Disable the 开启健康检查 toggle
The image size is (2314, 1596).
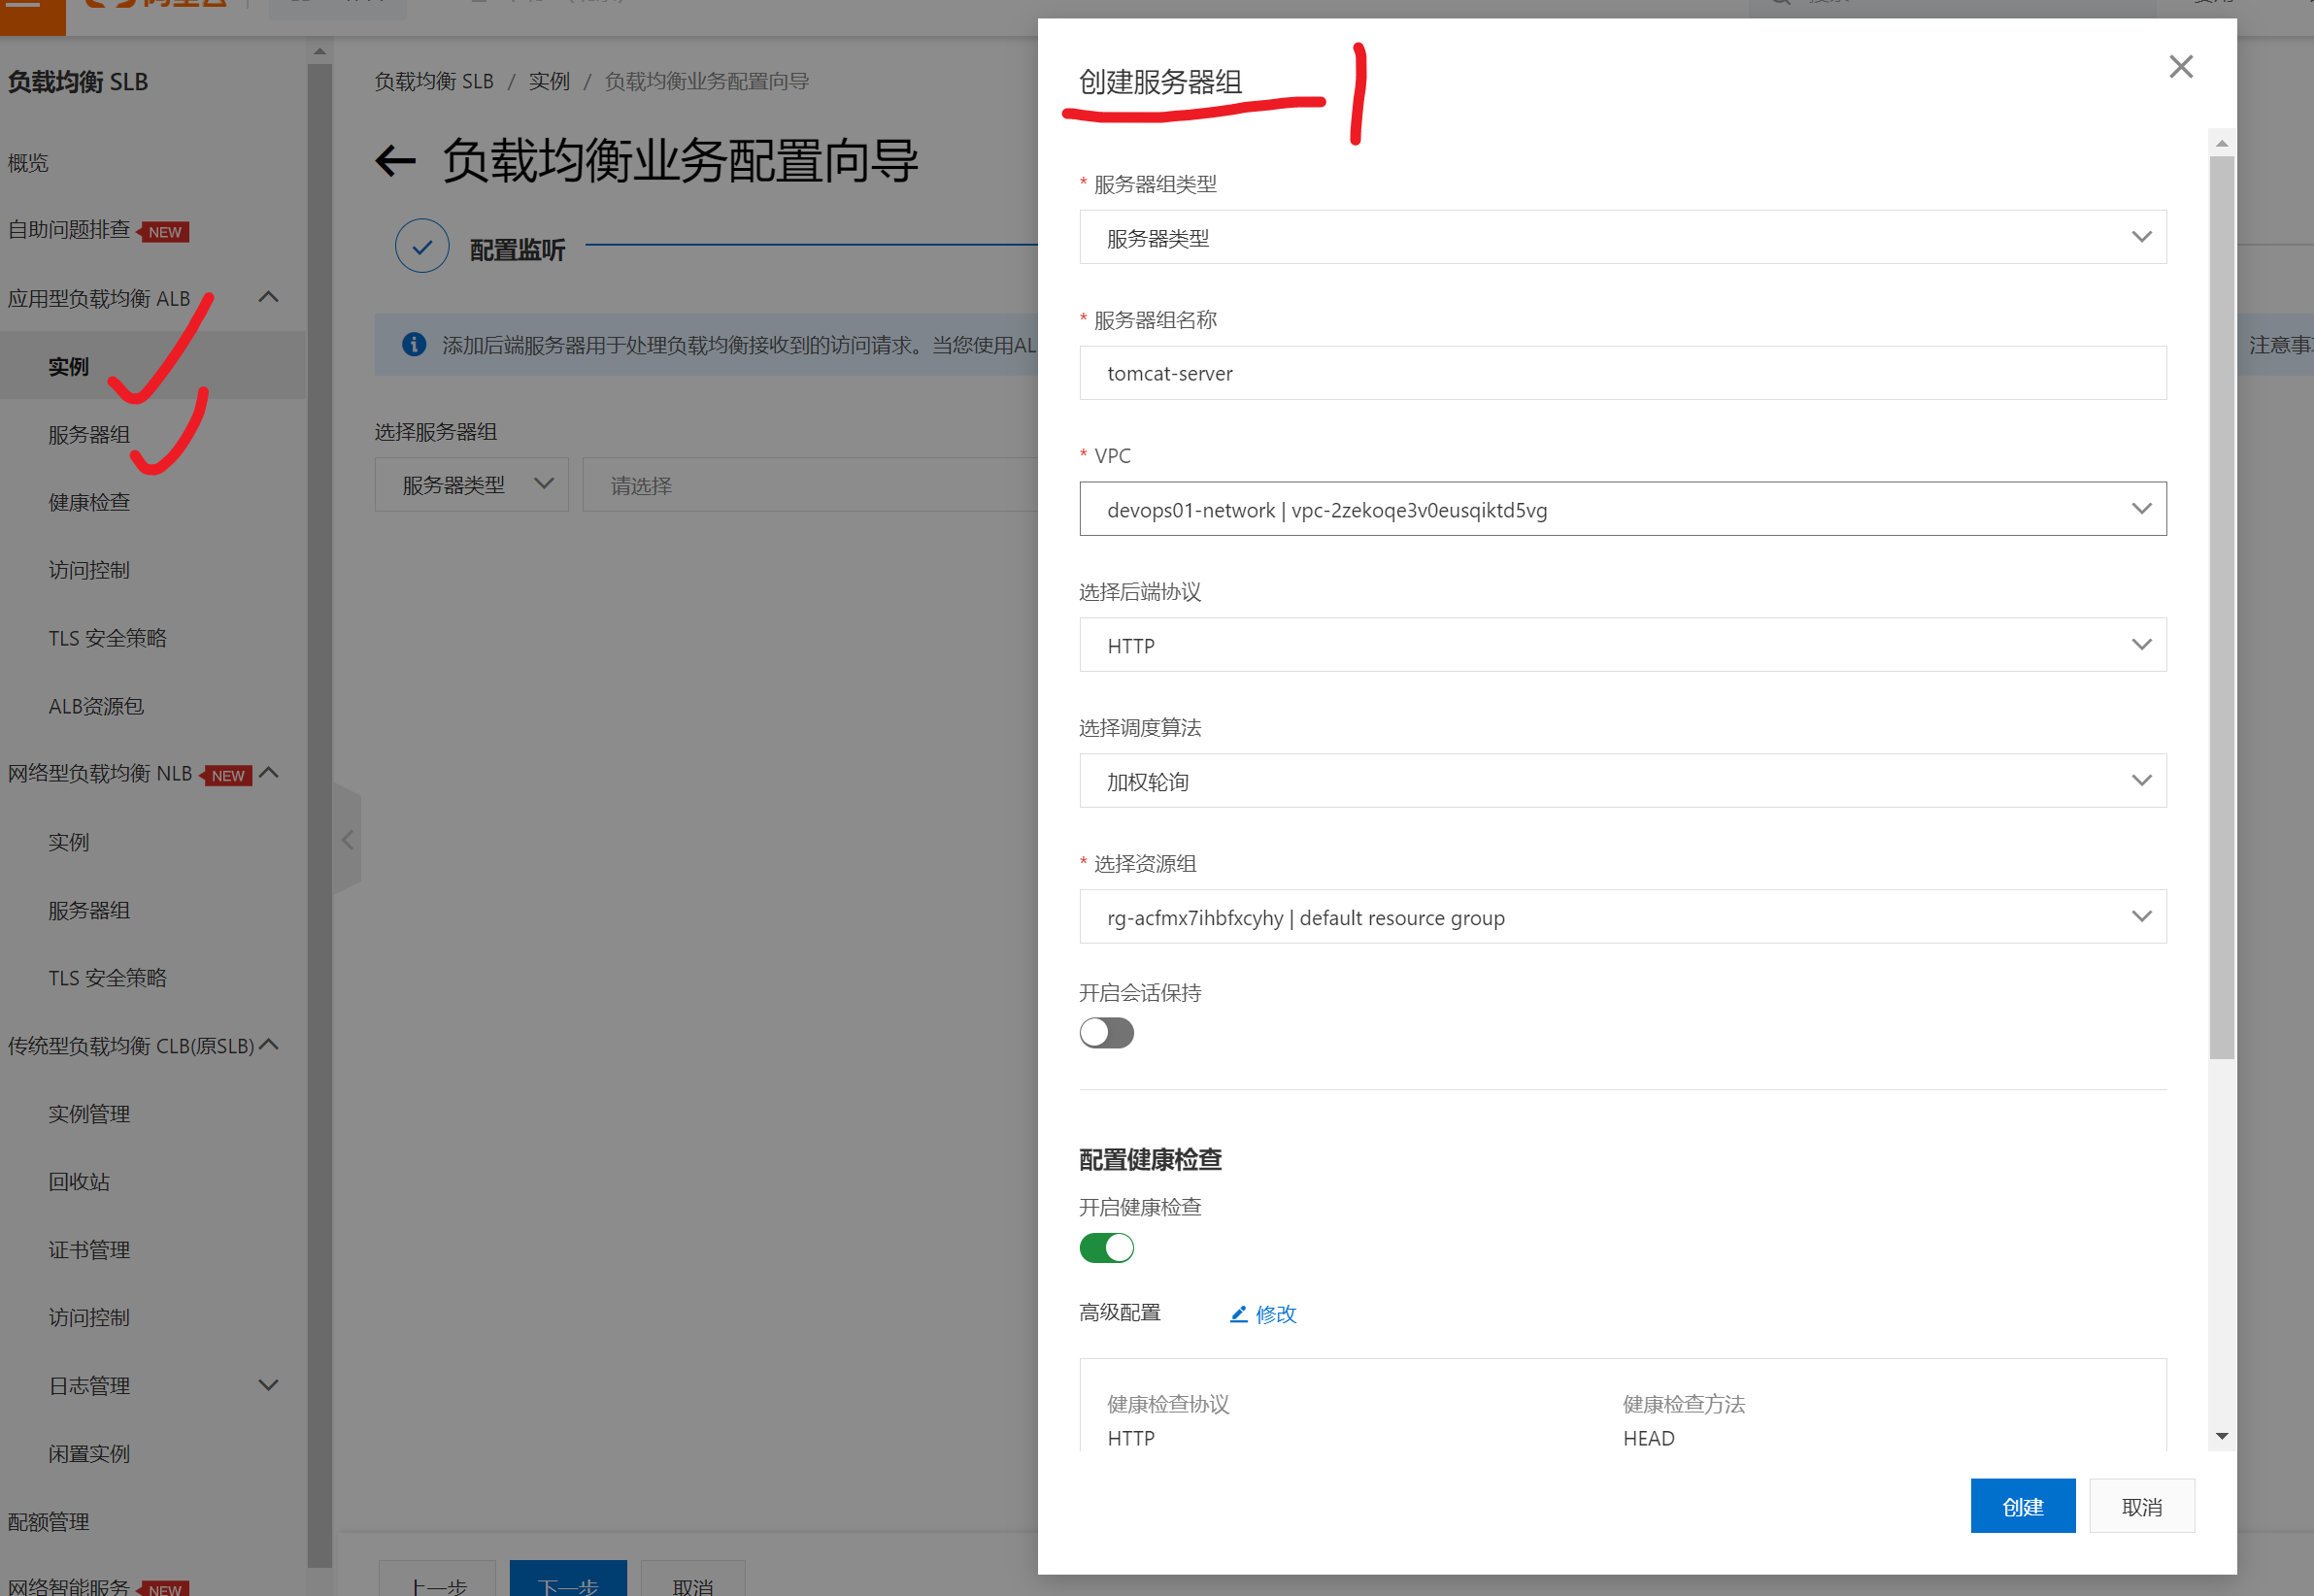click(x=1106, y=1247)
